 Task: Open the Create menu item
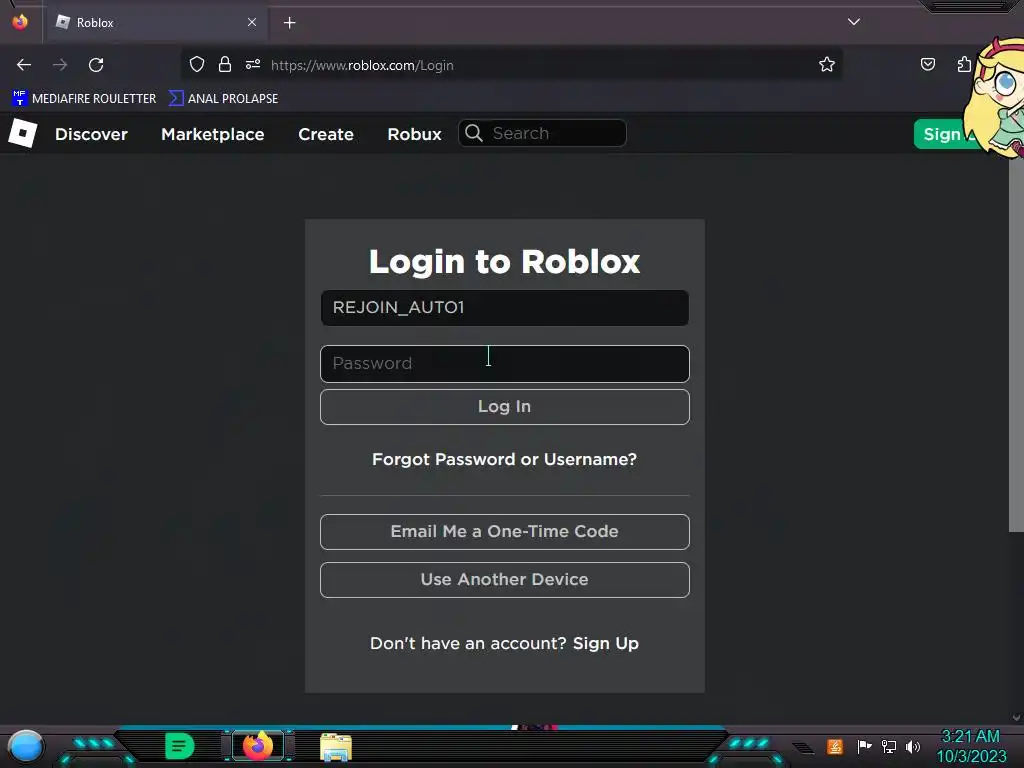point(326,134)
